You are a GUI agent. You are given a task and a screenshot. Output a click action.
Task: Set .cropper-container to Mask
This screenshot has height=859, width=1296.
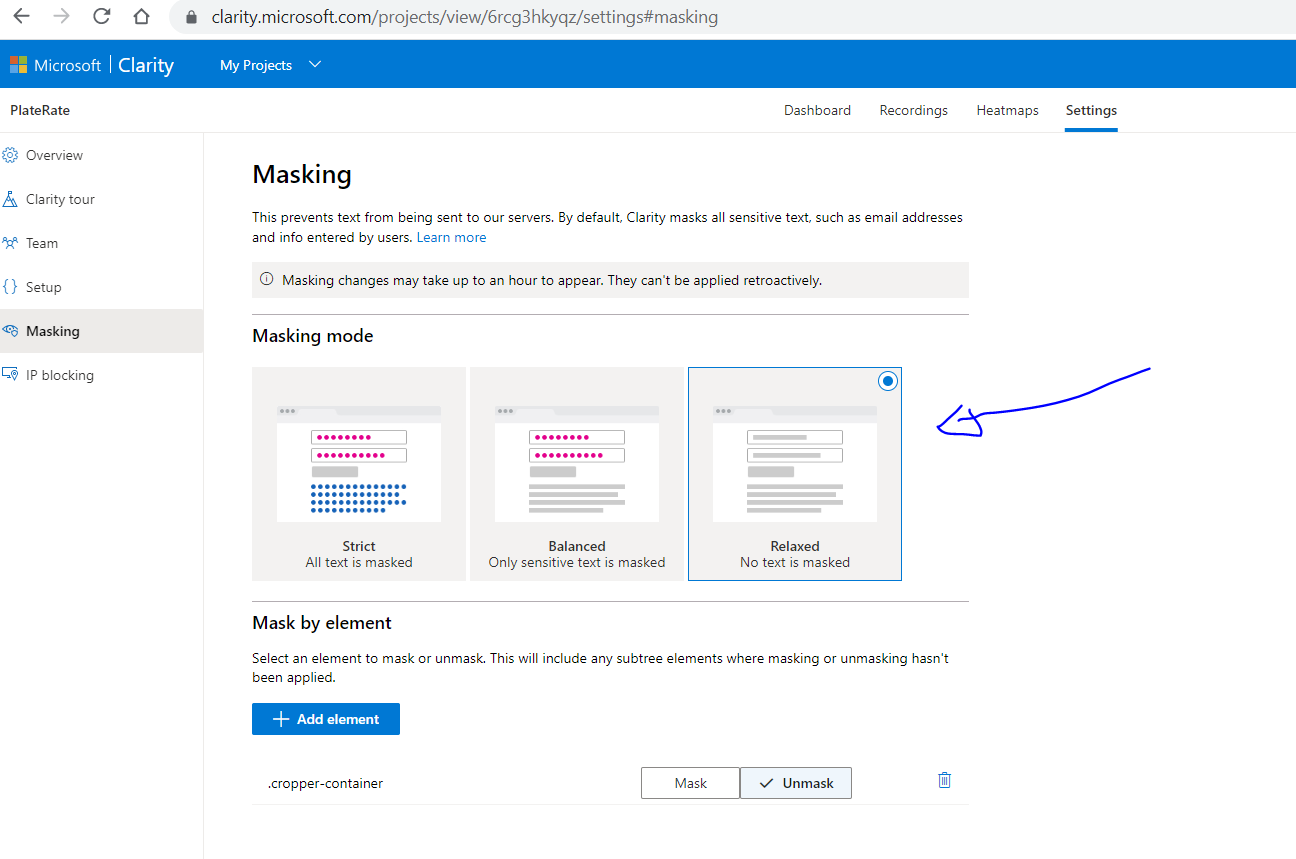690,782
